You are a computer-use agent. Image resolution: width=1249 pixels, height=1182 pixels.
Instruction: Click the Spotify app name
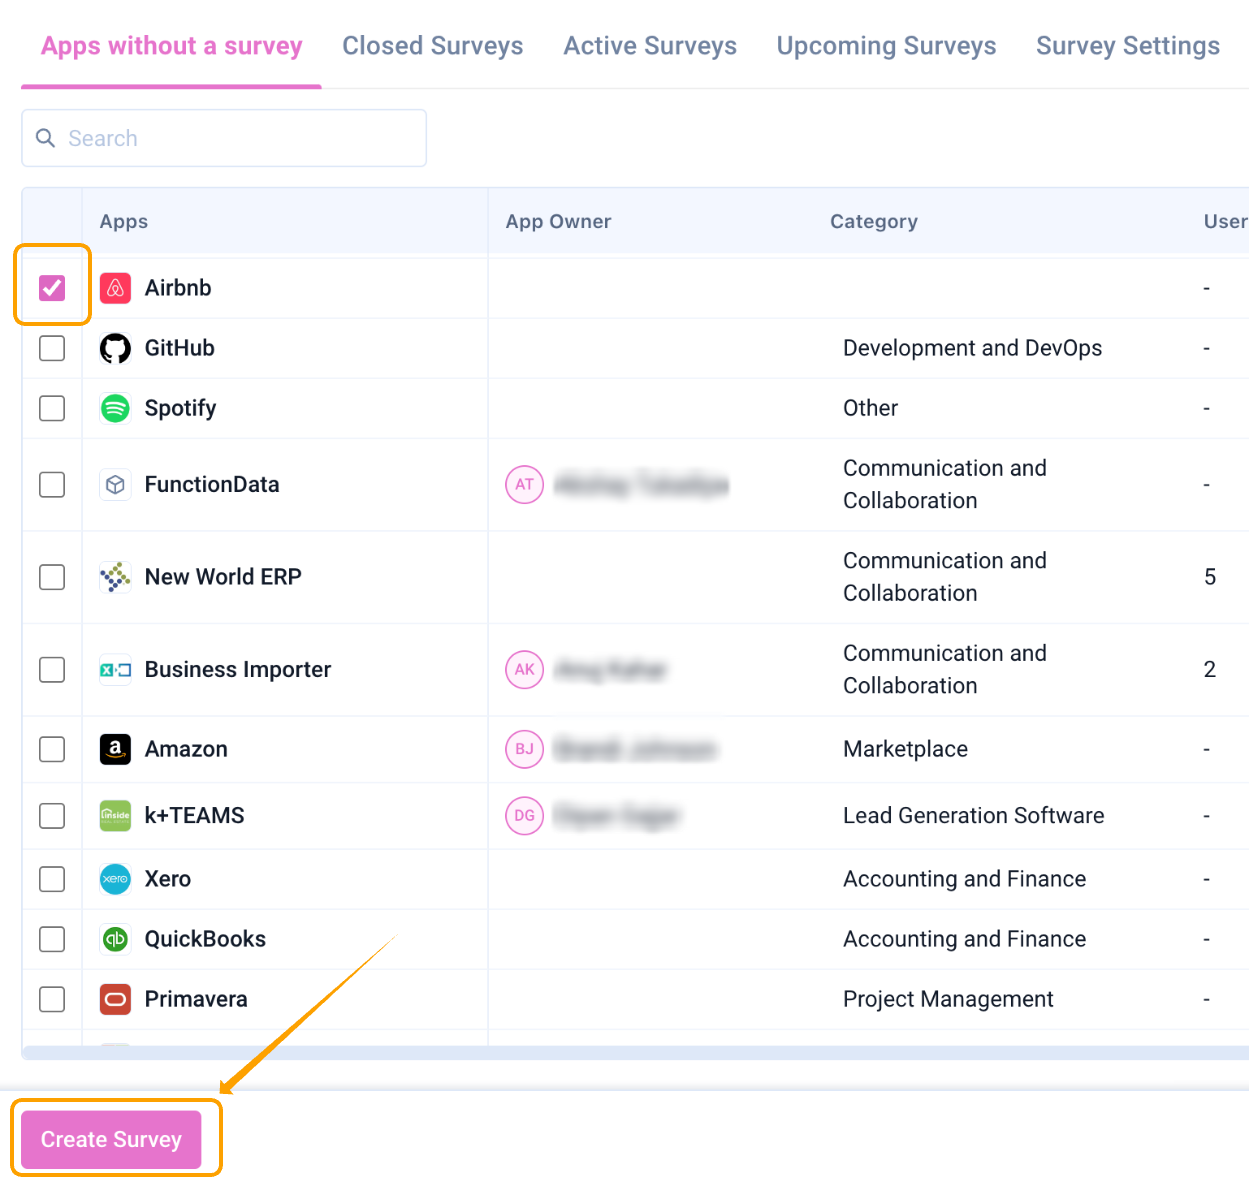tap(180, 408)
